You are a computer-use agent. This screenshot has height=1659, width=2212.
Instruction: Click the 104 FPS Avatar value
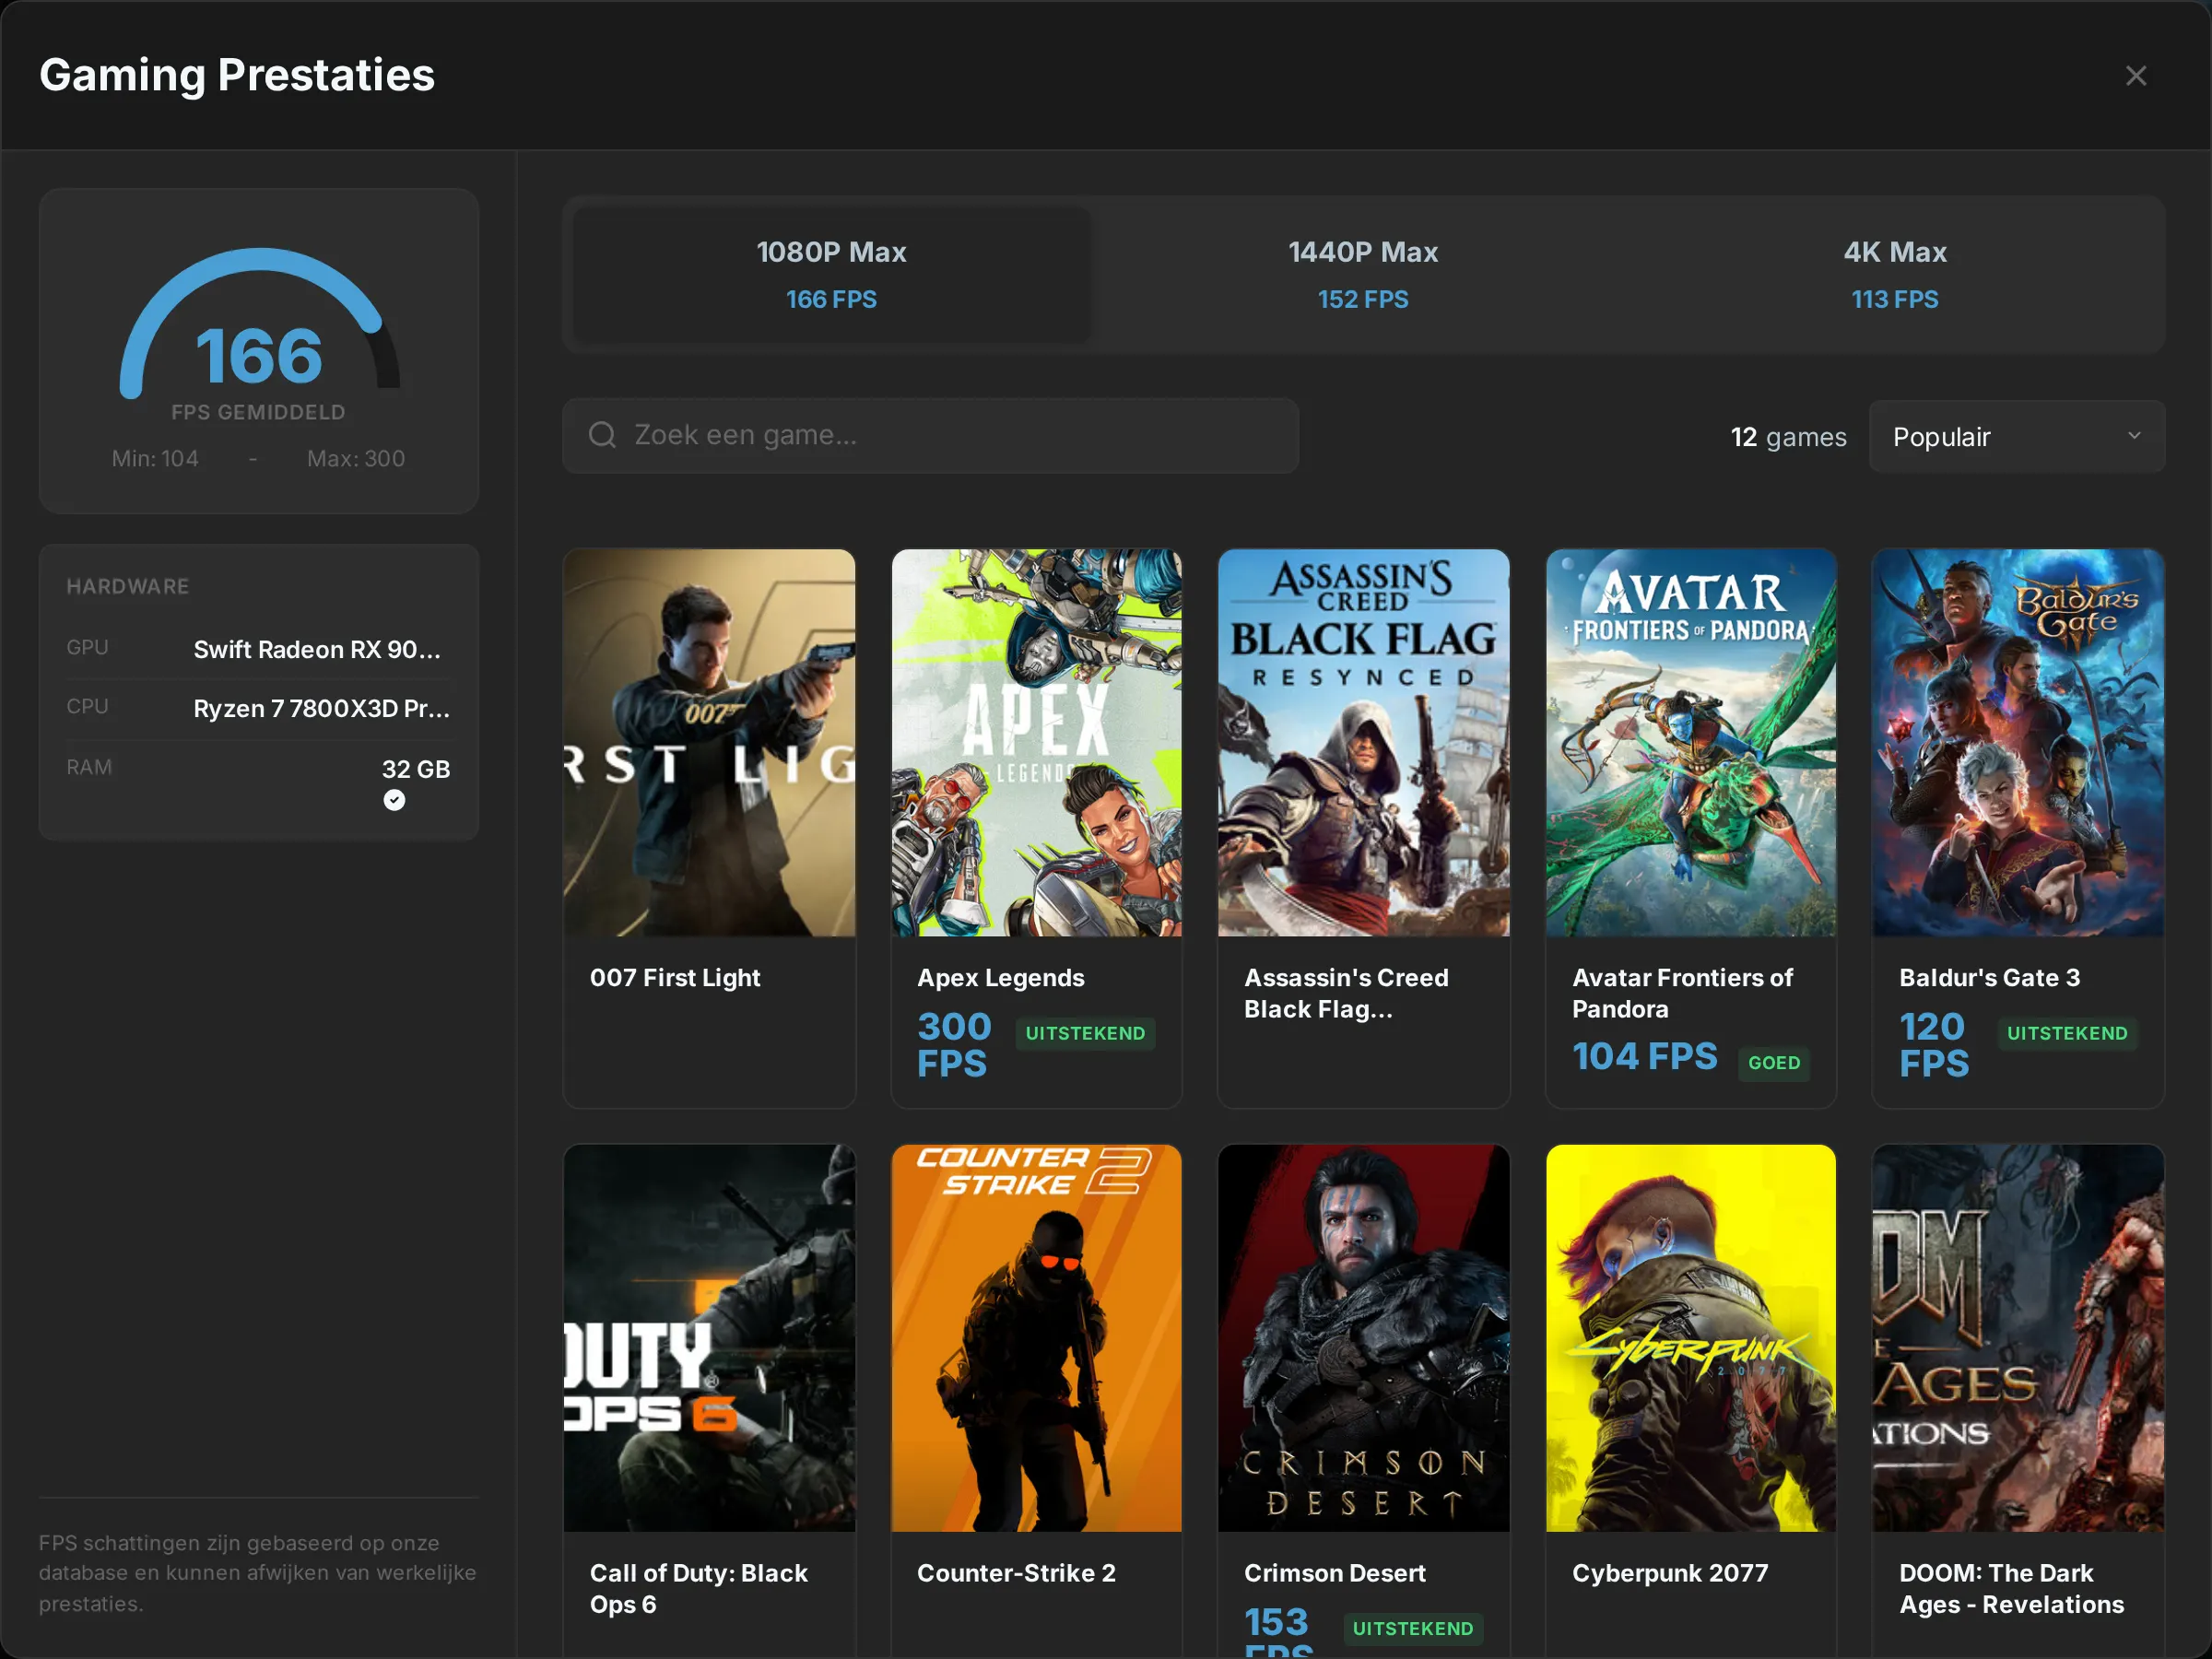pyautogui.click(x=1644, y=1057)
